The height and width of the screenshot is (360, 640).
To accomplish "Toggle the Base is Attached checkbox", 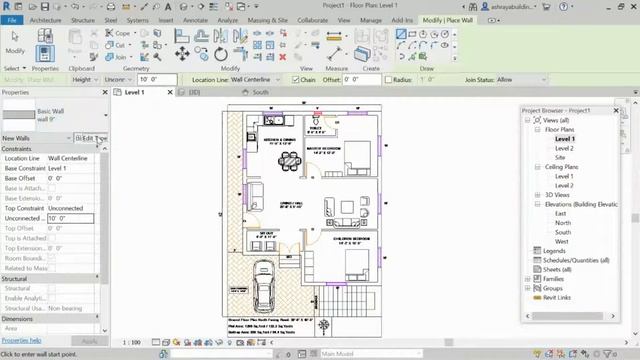I will [x=51, y=188].
